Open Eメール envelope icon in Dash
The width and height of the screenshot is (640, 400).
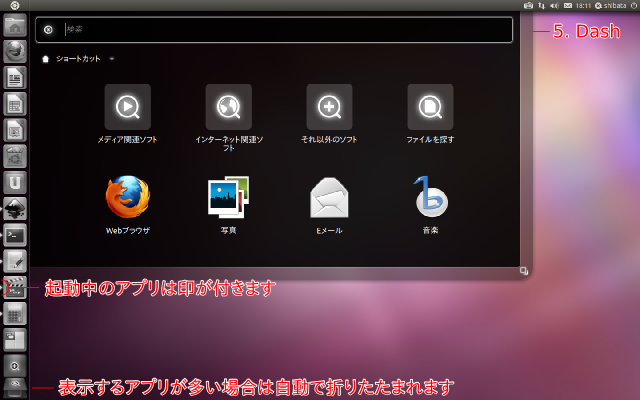pyautogui.click(x=329, y=205)
